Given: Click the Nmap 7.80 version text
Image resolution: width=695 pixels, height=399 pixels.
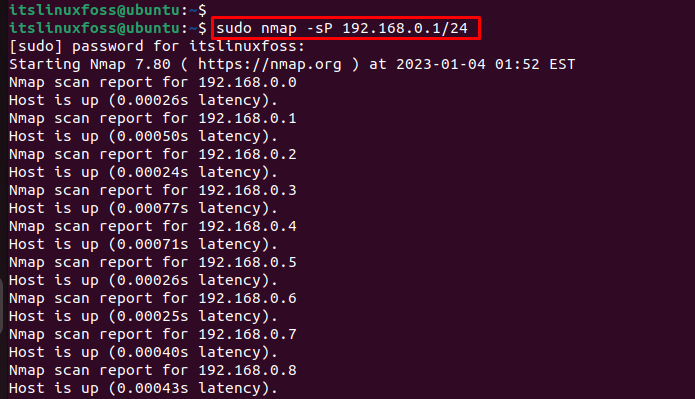Looking at the screenshot, I should tap(130, 65).
